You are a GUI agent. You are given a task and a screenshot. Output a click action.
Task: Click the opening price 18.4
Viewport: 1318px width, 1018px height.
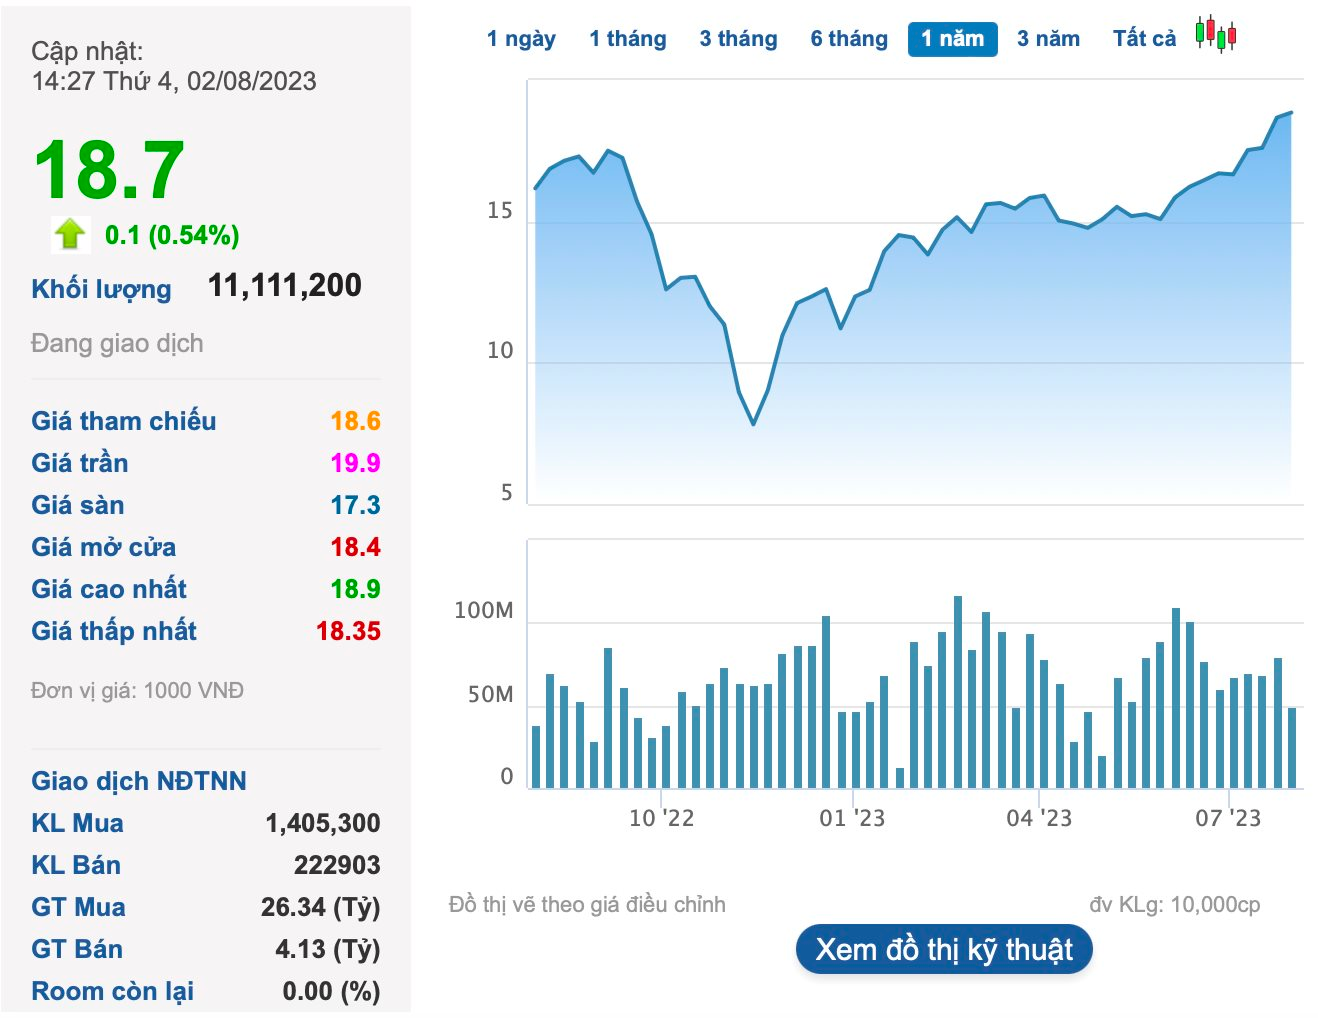coord(355,547)
